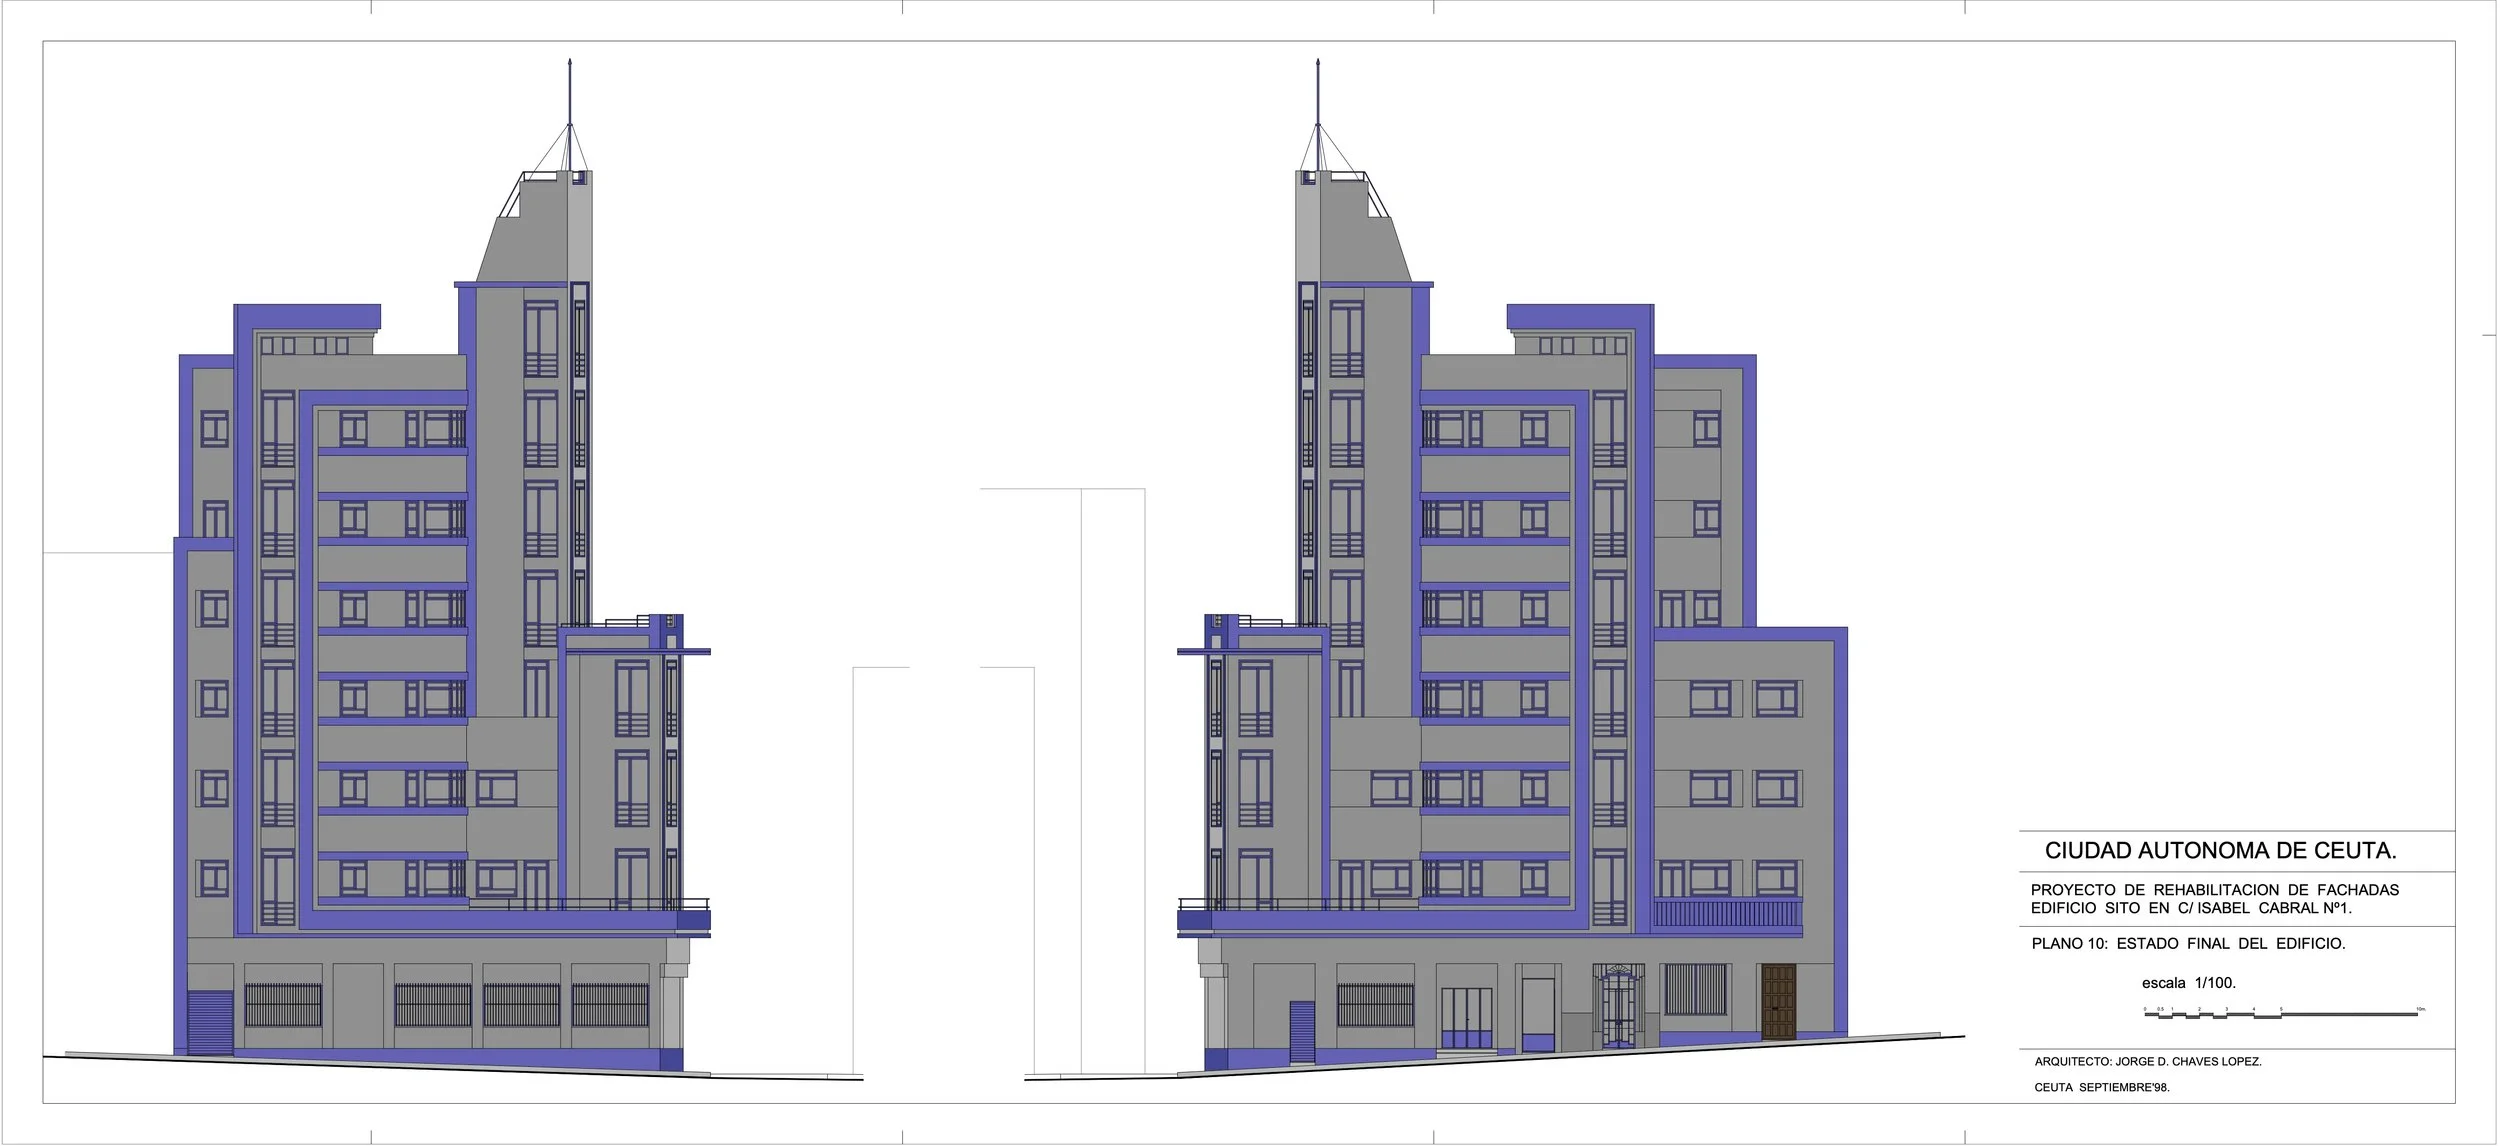The image size is (2500, 1146).
Task: Click the graphic scale bar under escala
Action: pyautogui.click(x=2283, y=1014)
